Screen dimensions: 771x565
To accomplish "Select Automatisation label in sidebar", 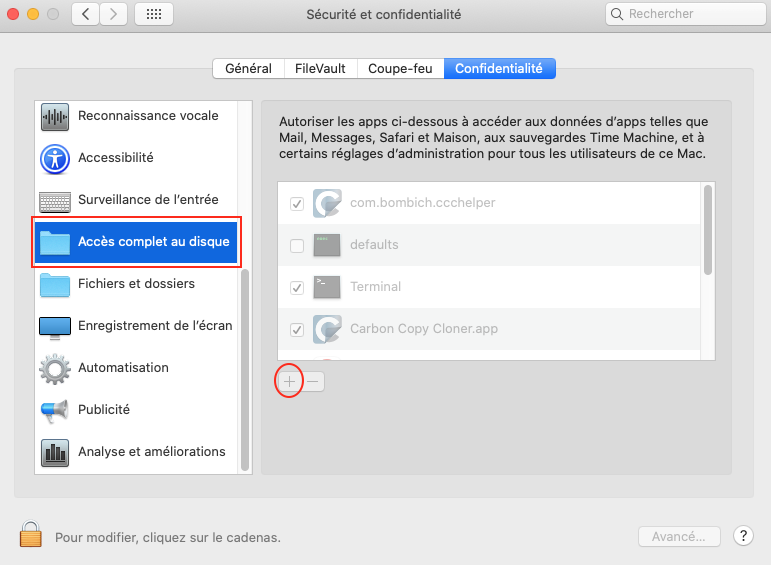I will point(123,367).
